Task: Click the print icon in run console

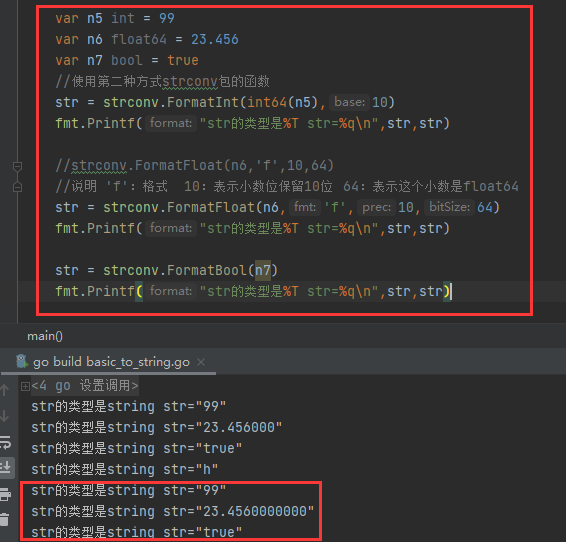Action: pos(5,494)
